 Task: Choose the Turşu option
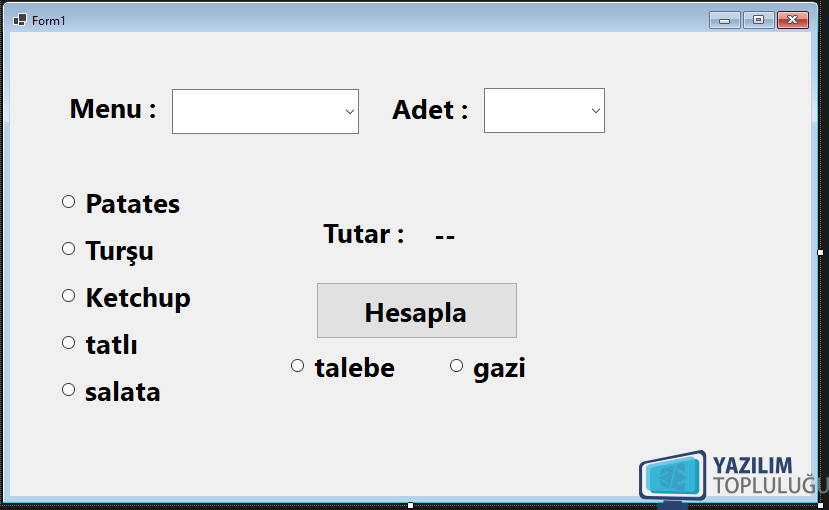tap(68, 248)
